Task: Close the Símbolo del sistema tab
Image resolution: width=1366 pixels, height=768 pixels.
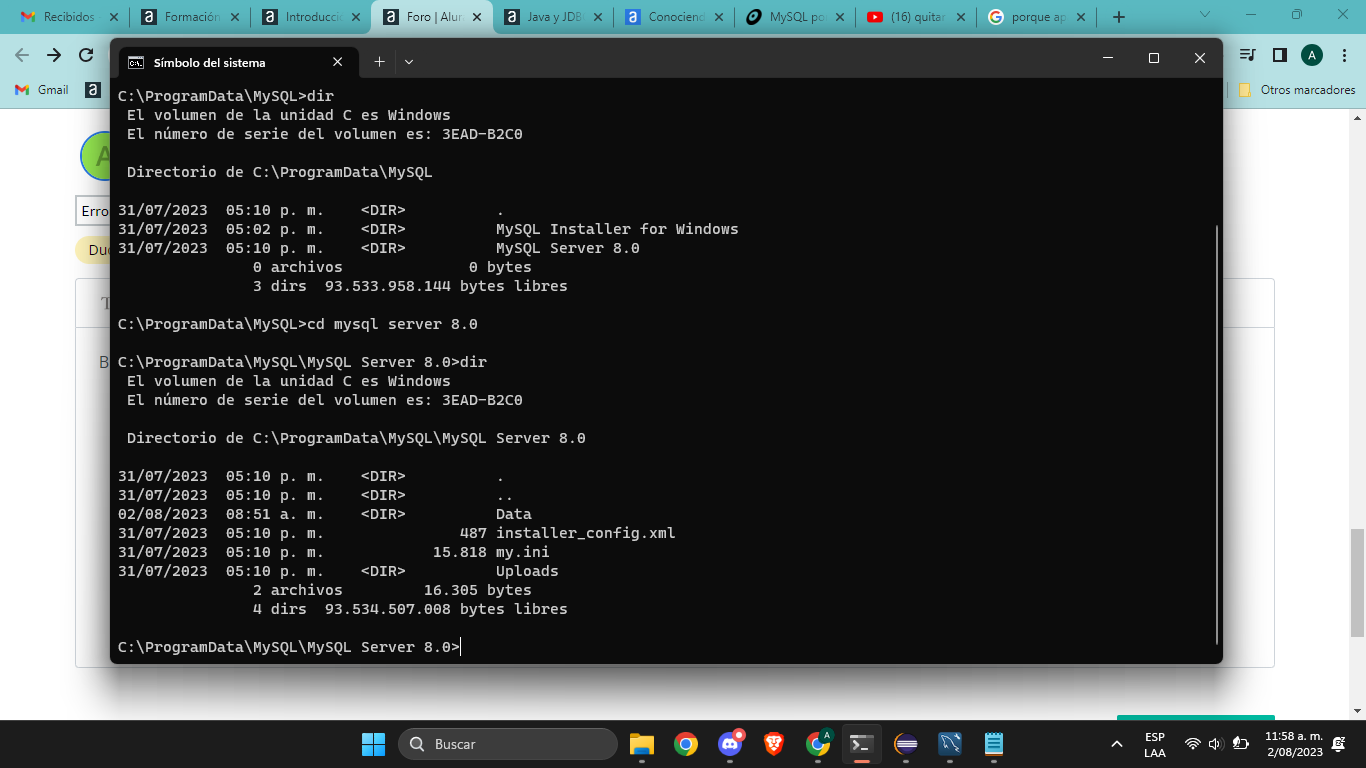Action: pos(337,61)
